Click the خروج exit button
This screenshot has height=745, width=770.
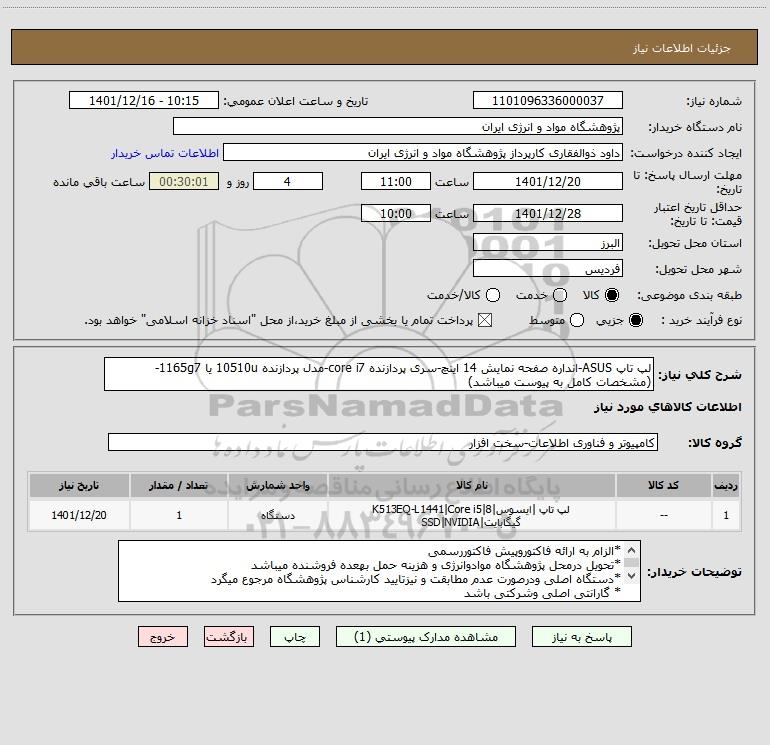tap(163, 637)
